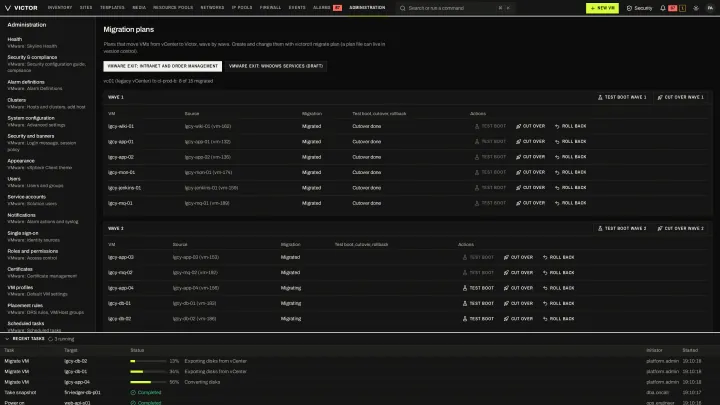Open Alarm definitions sidebar item
Image resolution: width=720 pixels, height=405 pixels.
(x=47, y=85)
